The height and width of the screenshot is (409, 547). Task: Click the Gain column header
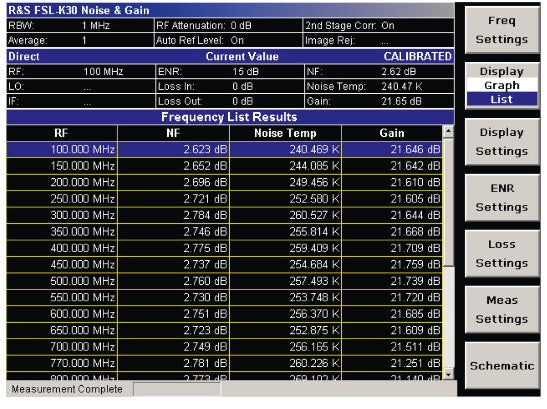pos(392,133)
